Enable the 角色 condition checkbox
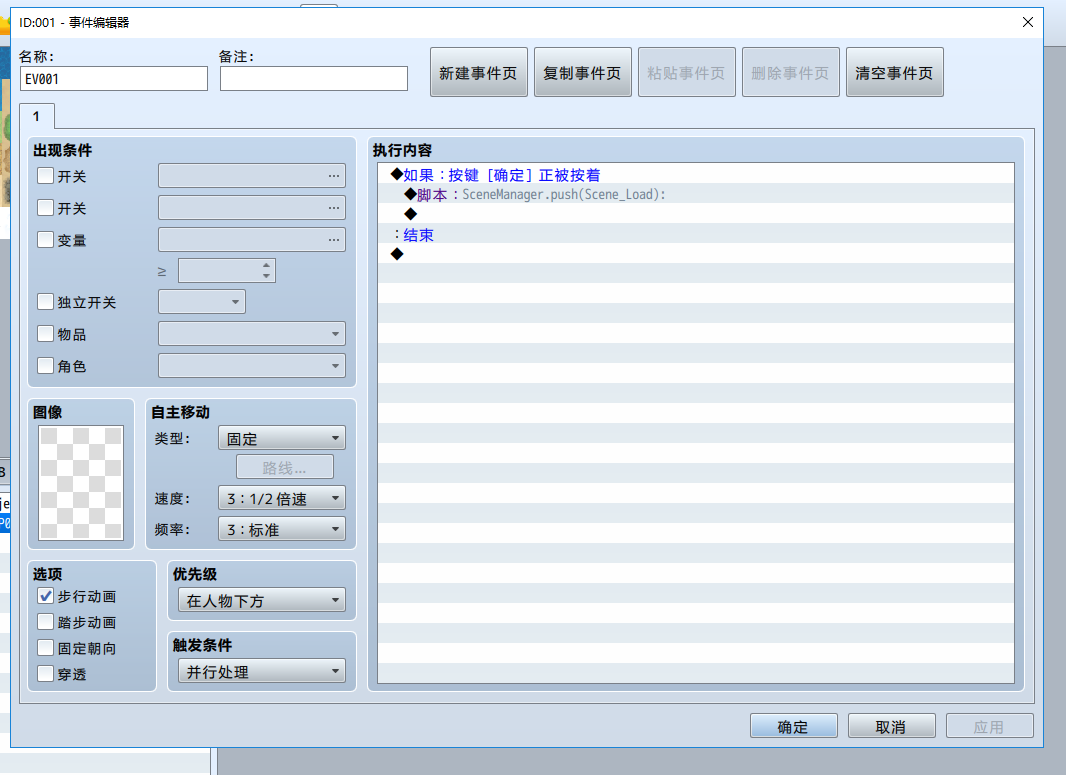Screen dimensions: 1066x775 click(46, 366)
